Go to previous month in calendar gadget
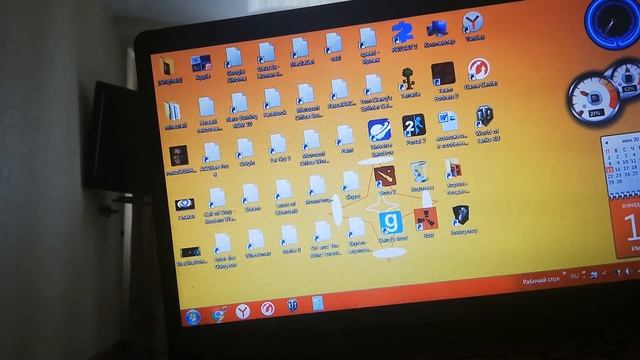640x360 pixels. pos(607,142)
